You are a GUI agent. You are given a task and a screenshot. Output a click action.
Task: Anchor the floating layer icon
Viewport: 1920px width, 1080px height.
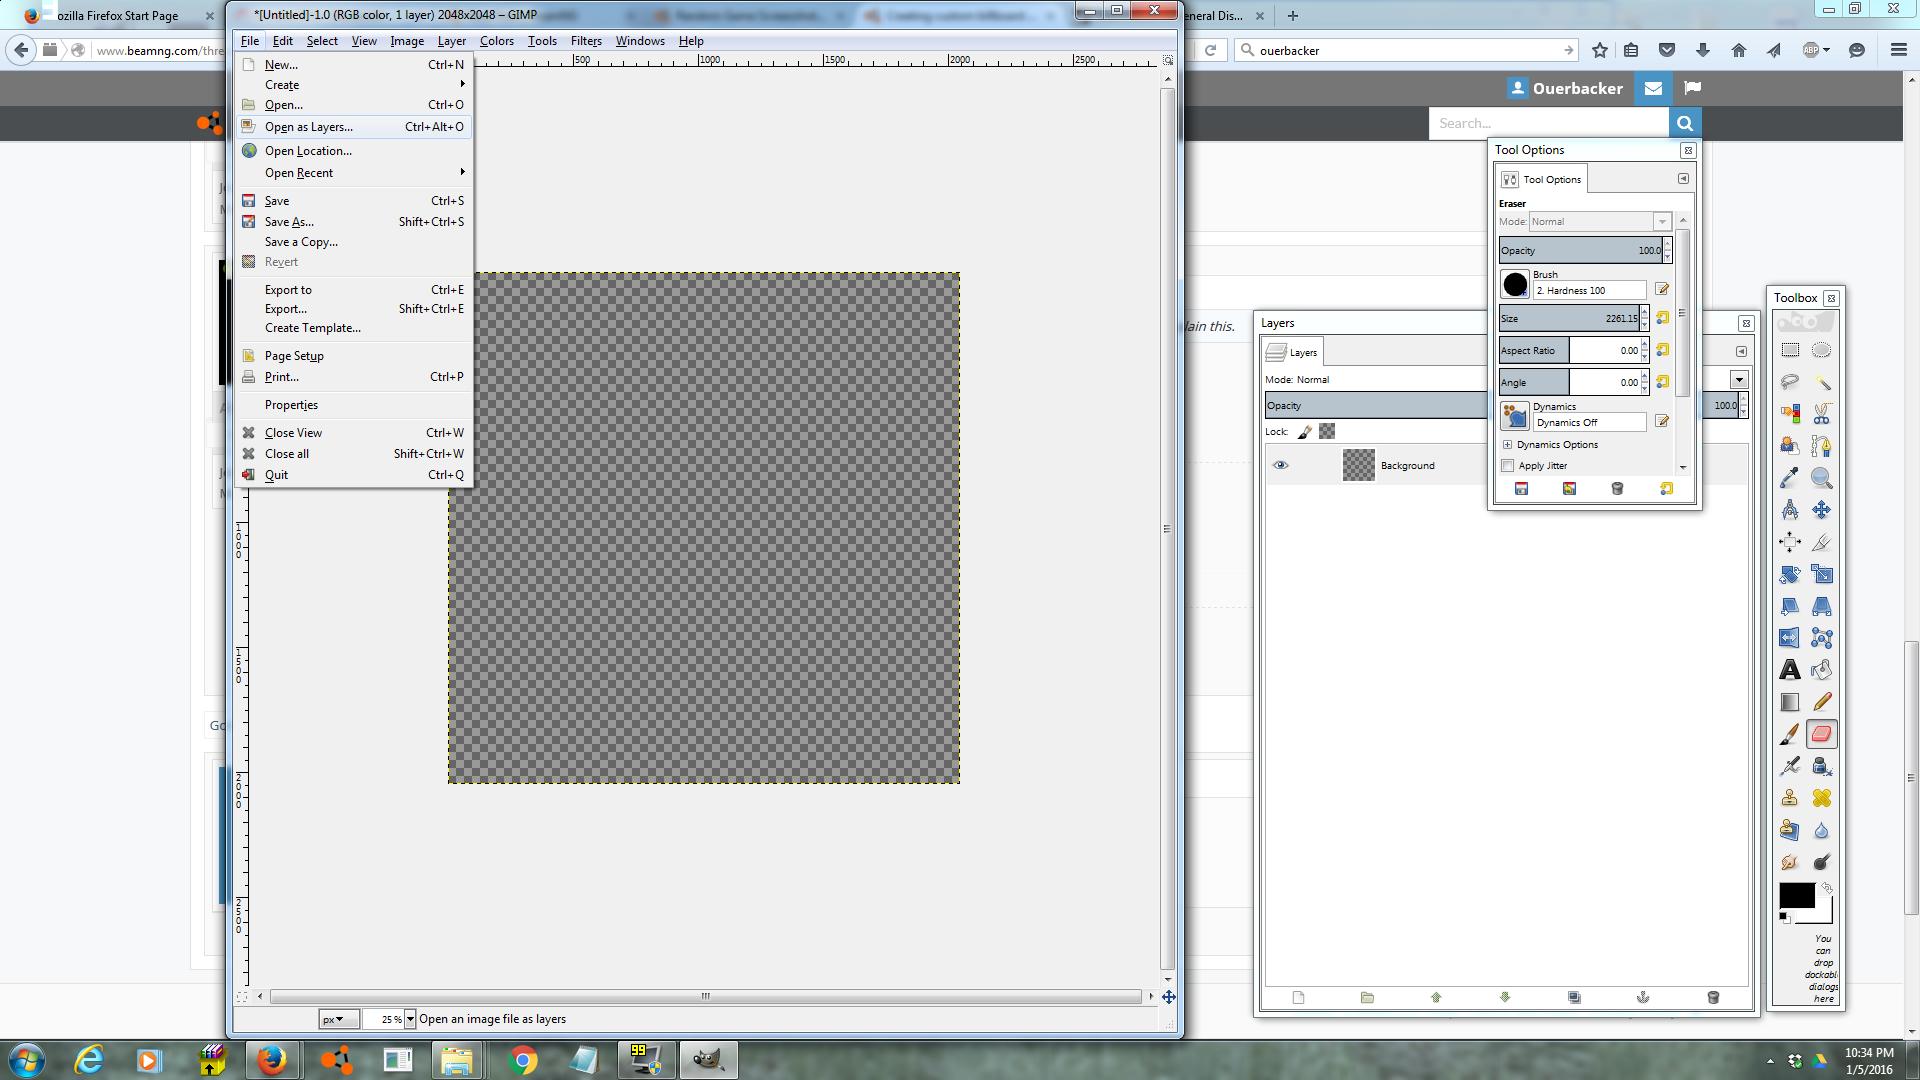click(x=1643, y=997)
